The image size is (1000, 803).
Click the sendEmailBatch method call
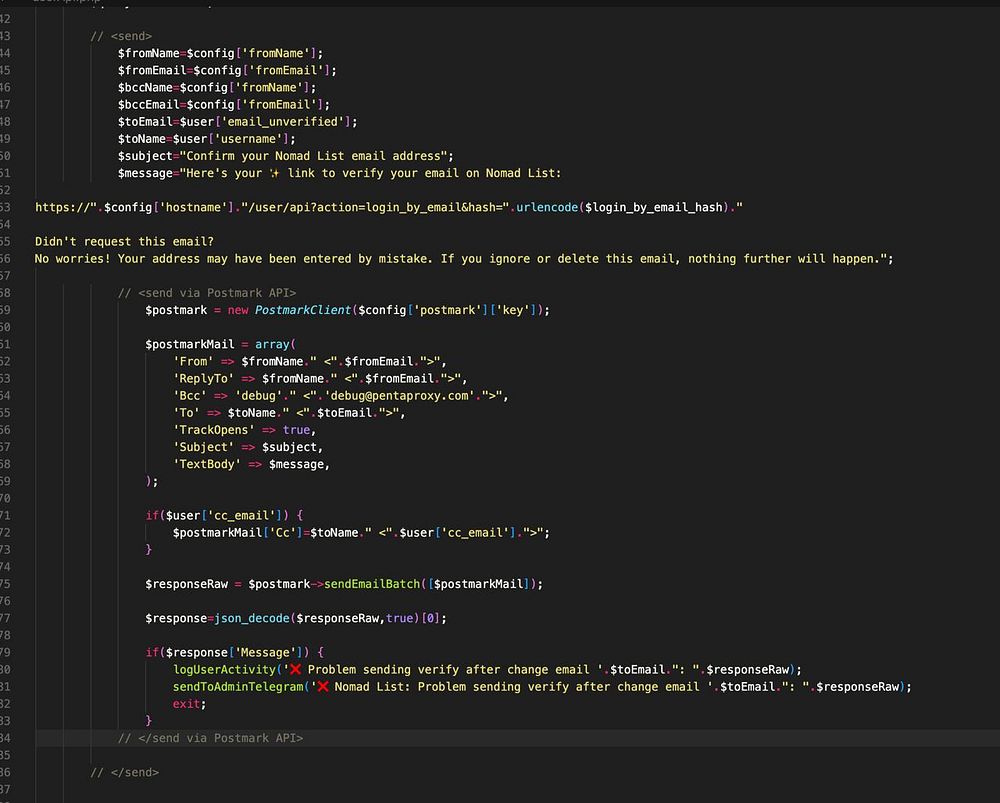[x=373, y=584]
